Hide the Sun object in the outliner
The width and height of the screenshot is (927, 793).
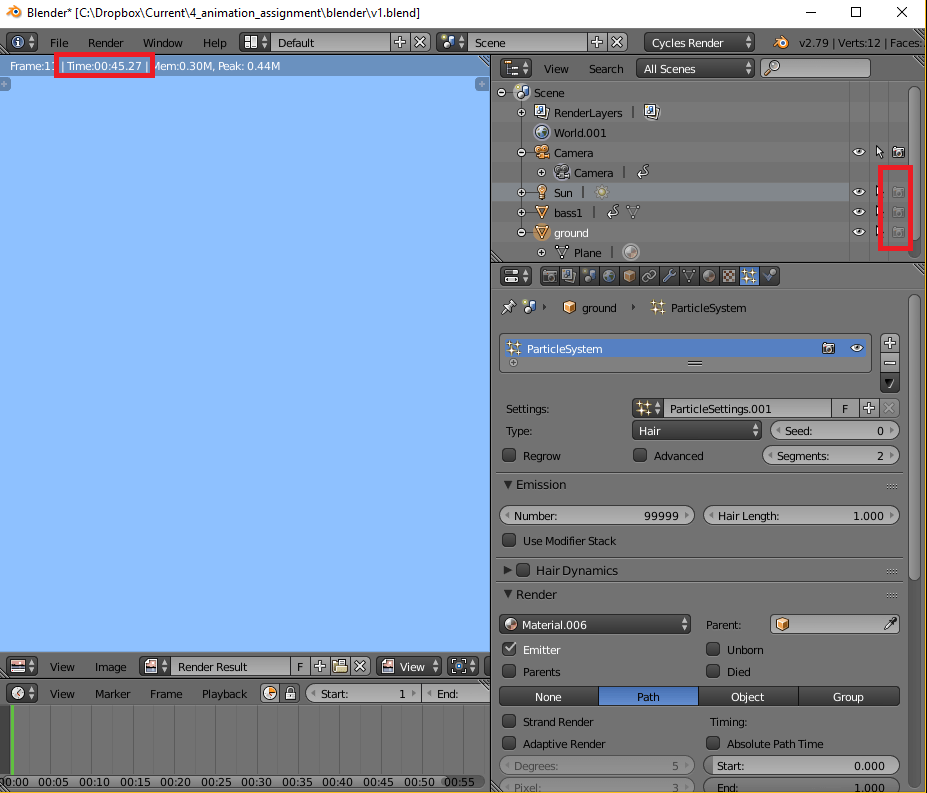coord(858,192)
